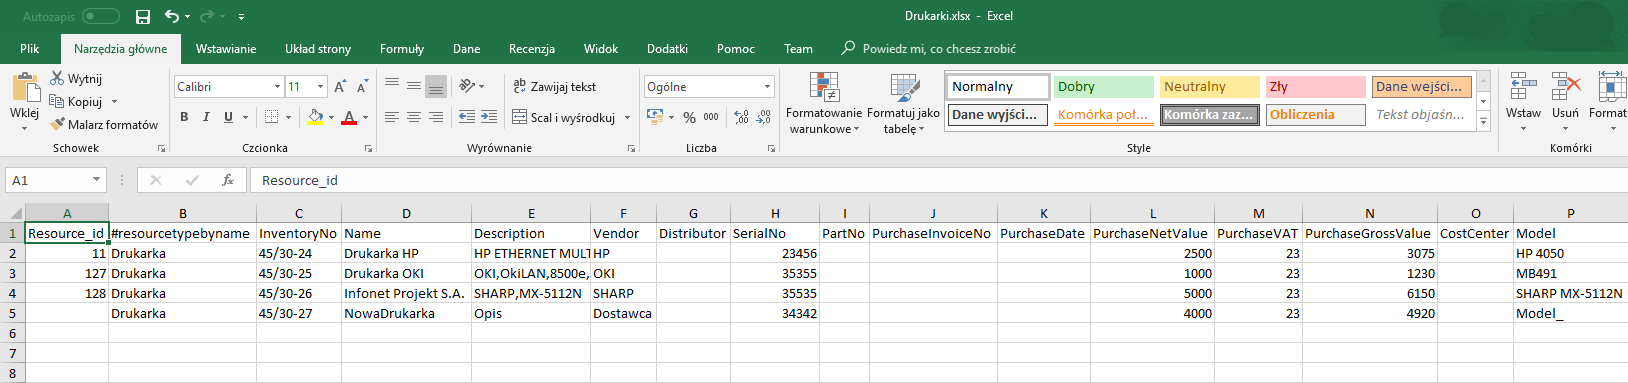This screenshot has height=383, width=1628.
Task: Open the Name Box A1 dropdown
Action: coord(96,180)
